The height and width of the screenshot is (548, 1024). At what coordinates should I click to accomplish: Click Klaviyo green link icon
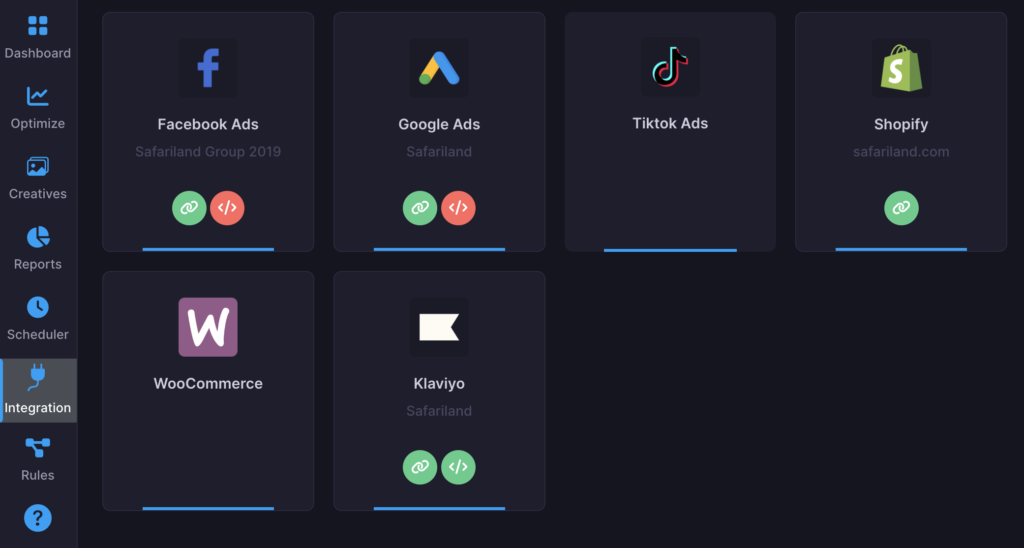click(420, 467)
